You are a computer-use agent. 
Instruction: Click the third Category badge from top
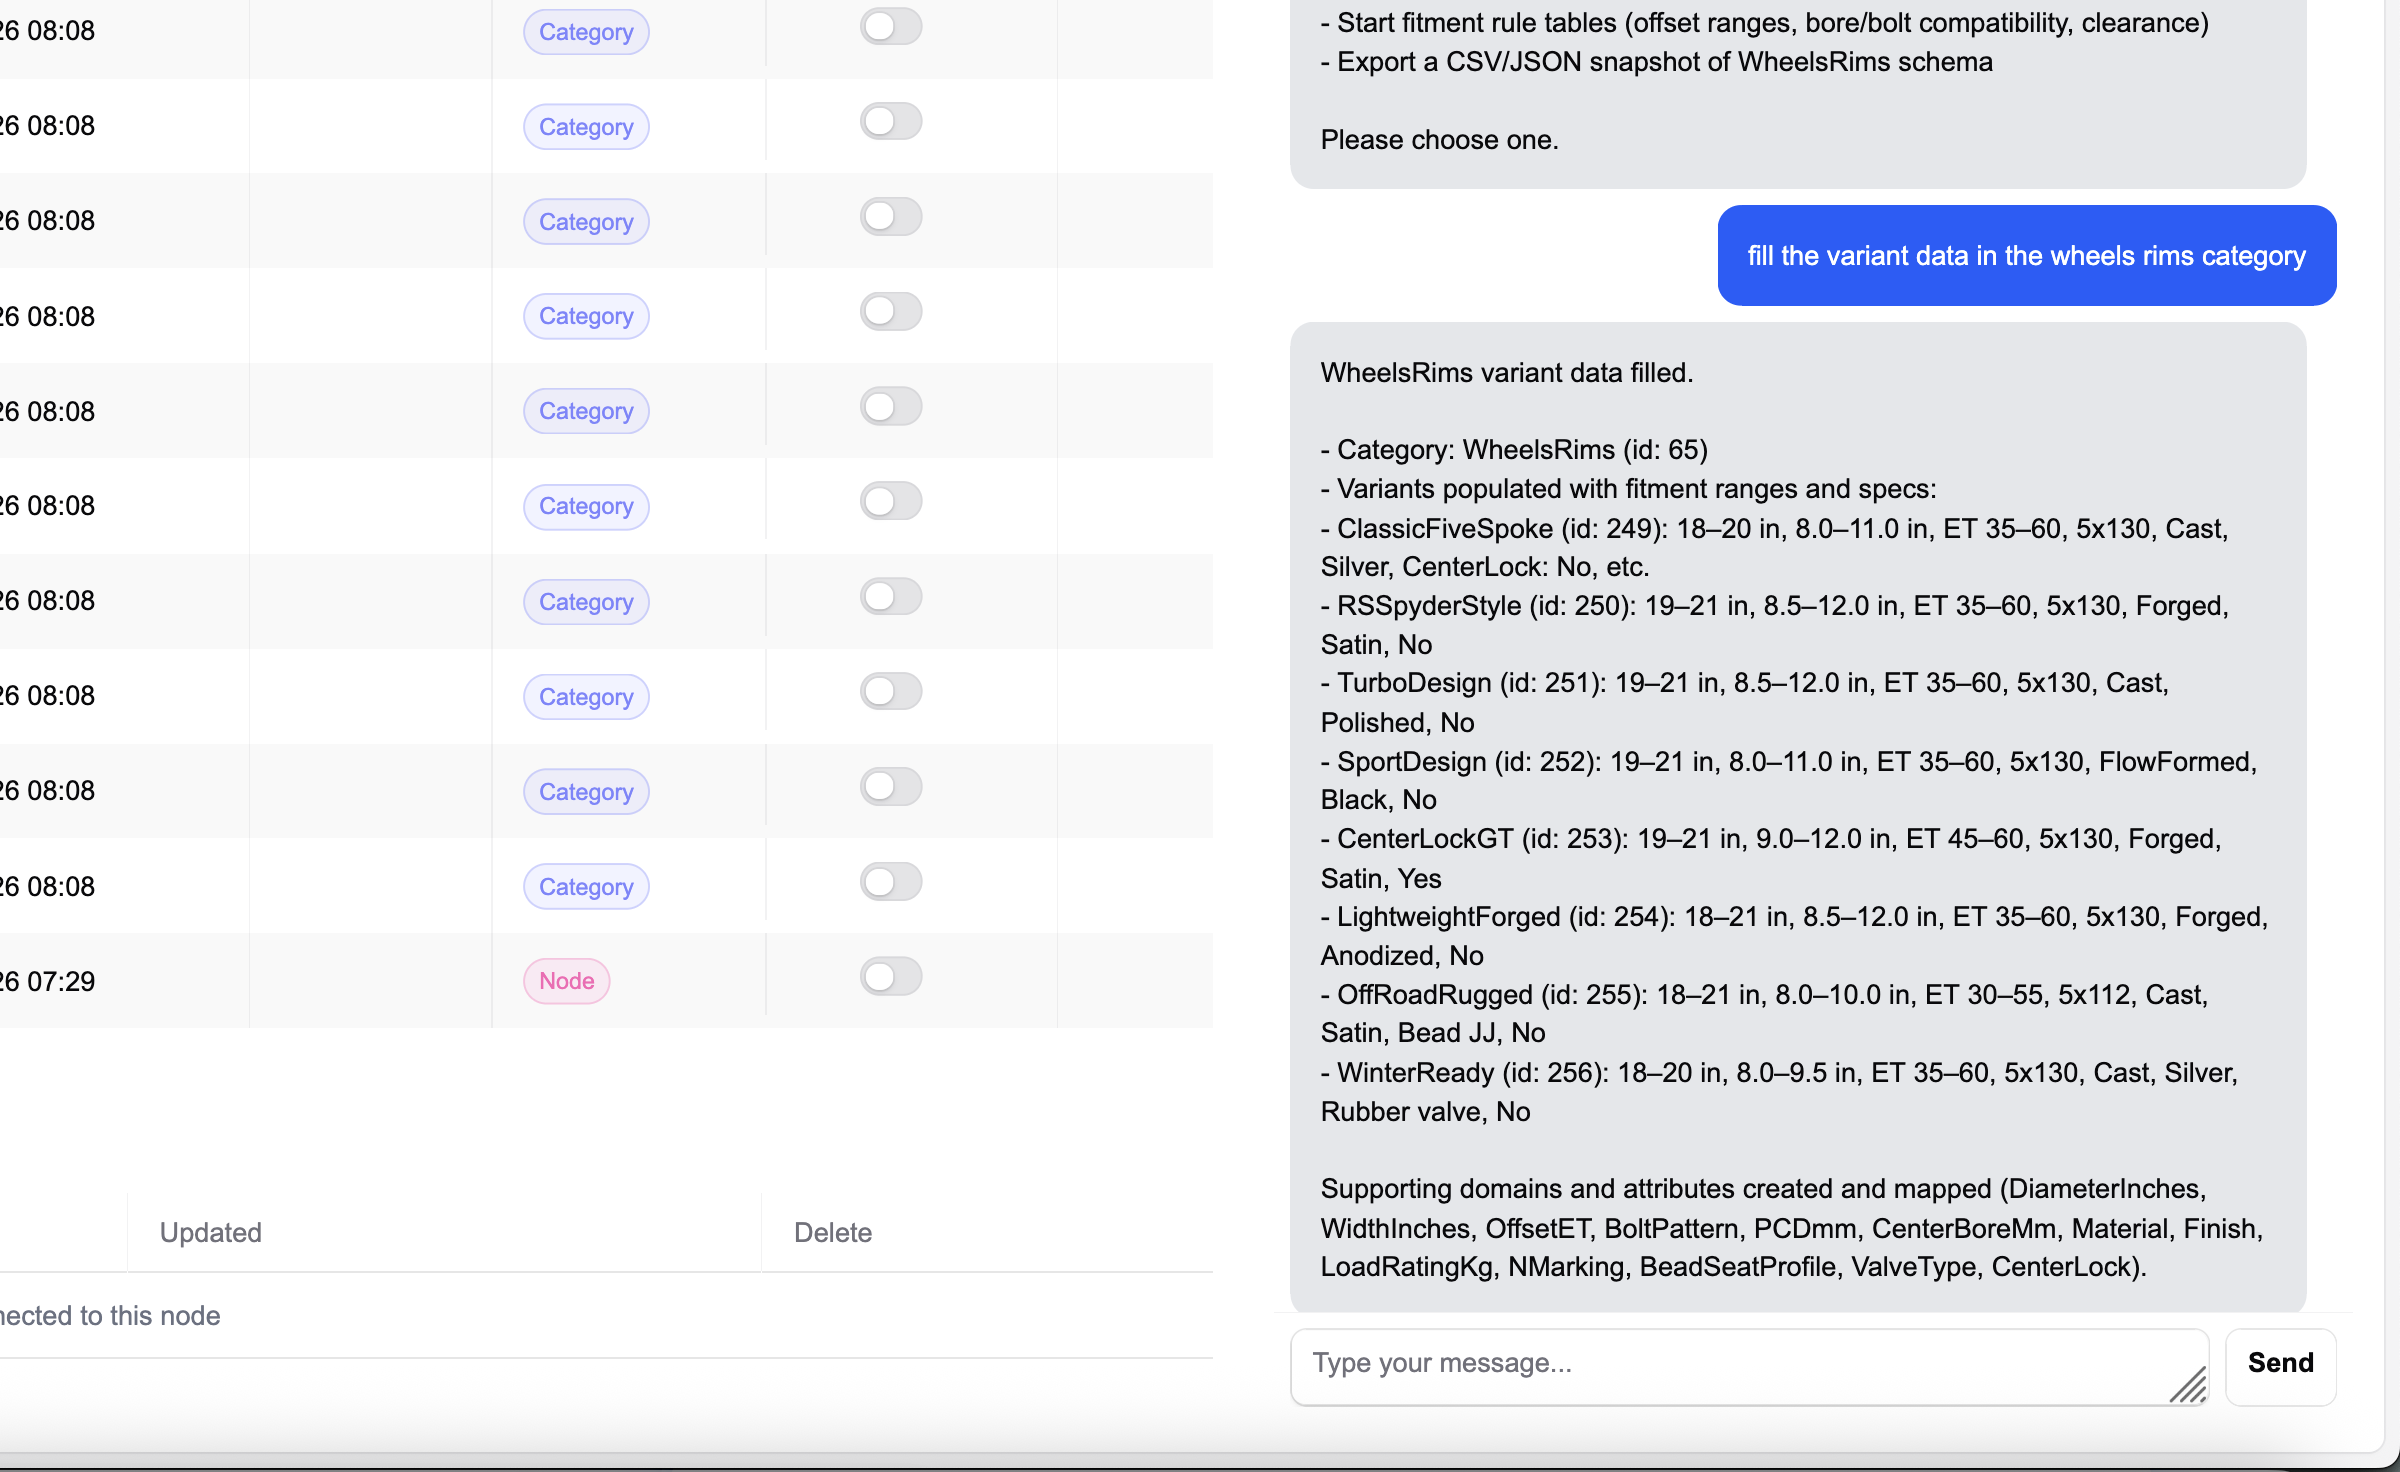click(586, 222)
